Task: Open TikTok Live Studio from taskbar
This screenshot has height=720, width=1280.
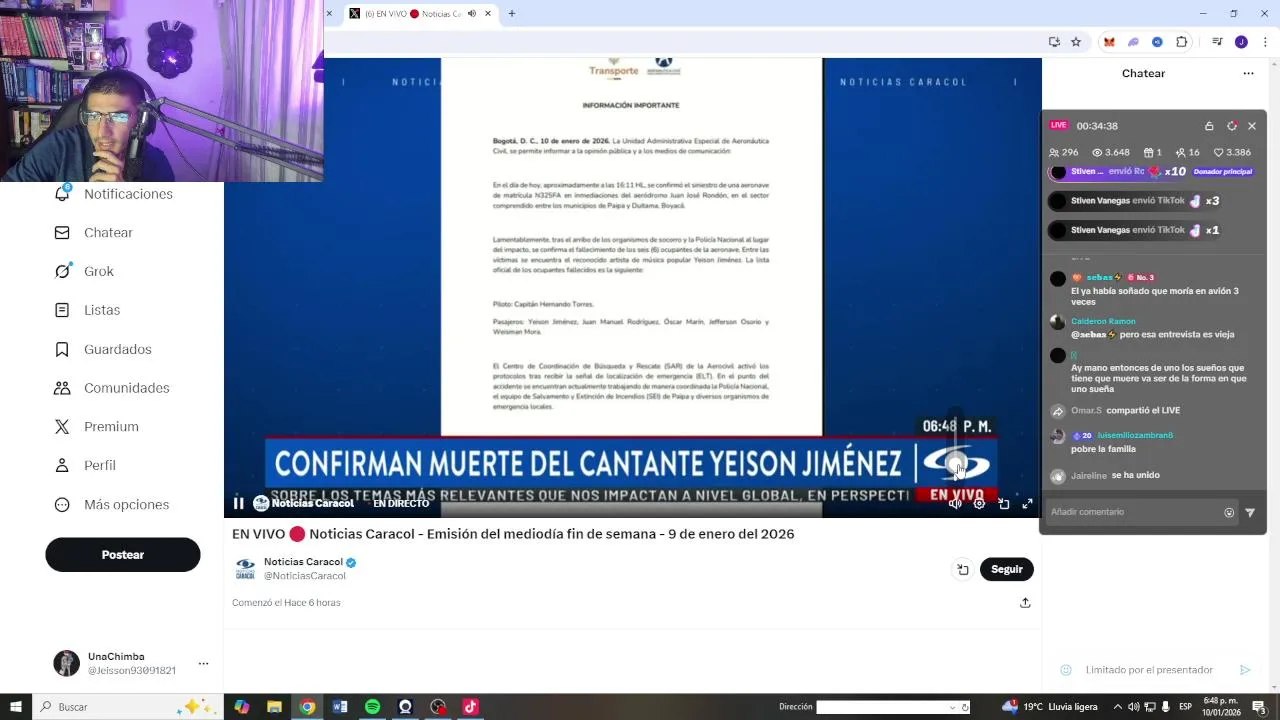Action: click(470, 707)
